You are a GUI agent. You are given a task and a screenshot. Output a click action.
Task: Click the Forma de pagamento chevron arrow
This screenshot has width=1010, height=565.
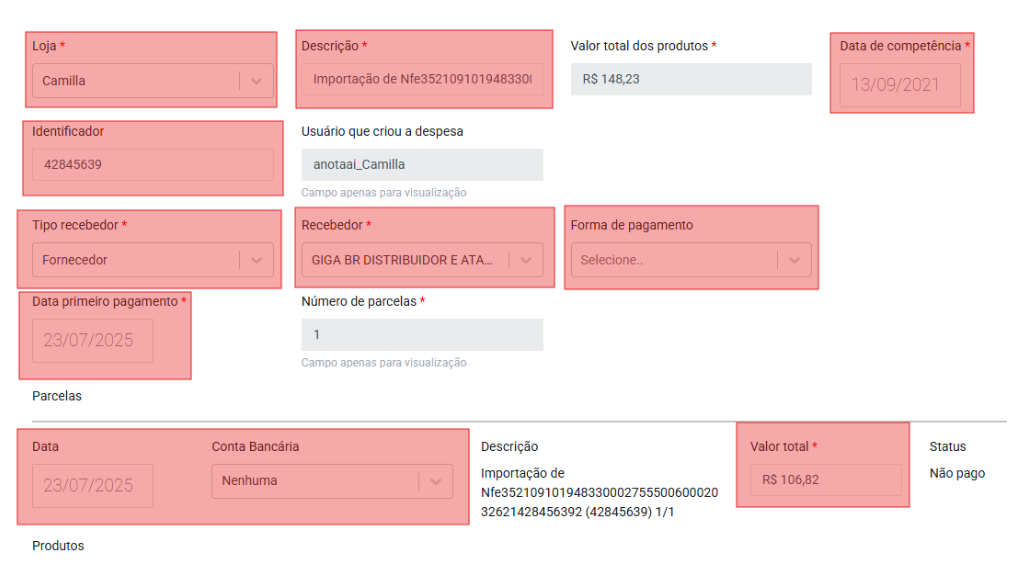(795, 260)
